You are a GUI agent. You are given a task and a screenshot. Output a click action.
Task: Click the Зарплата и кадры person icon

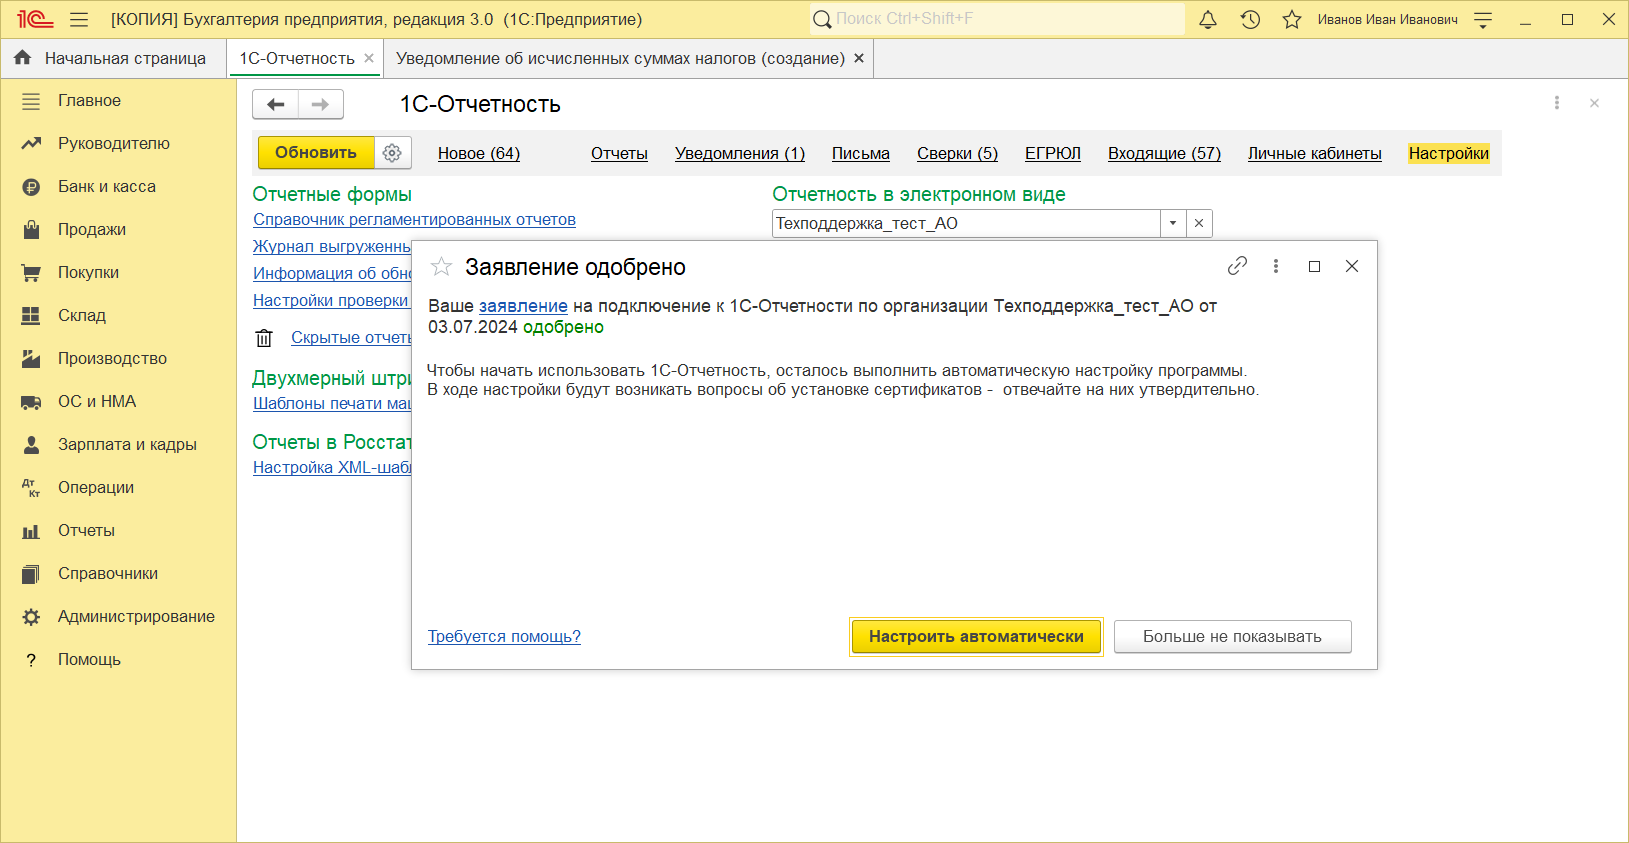point(31,445)
